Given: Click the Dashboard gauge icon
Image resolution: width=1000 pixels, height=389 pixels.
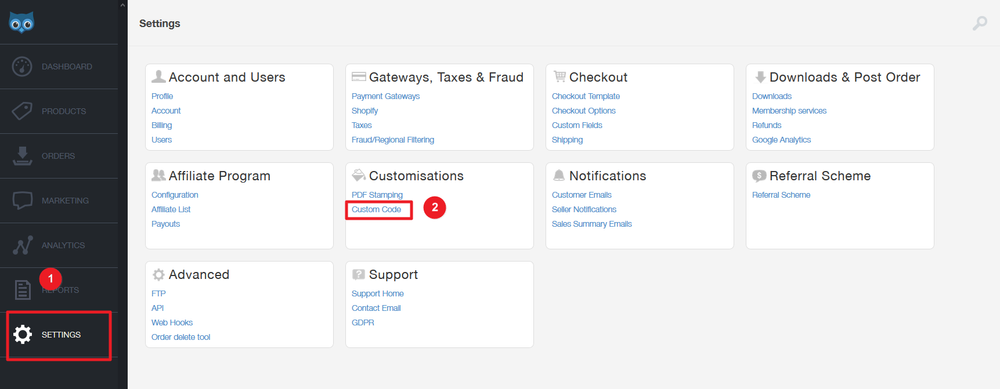Looking at the screenshot, I should (22, 66).
